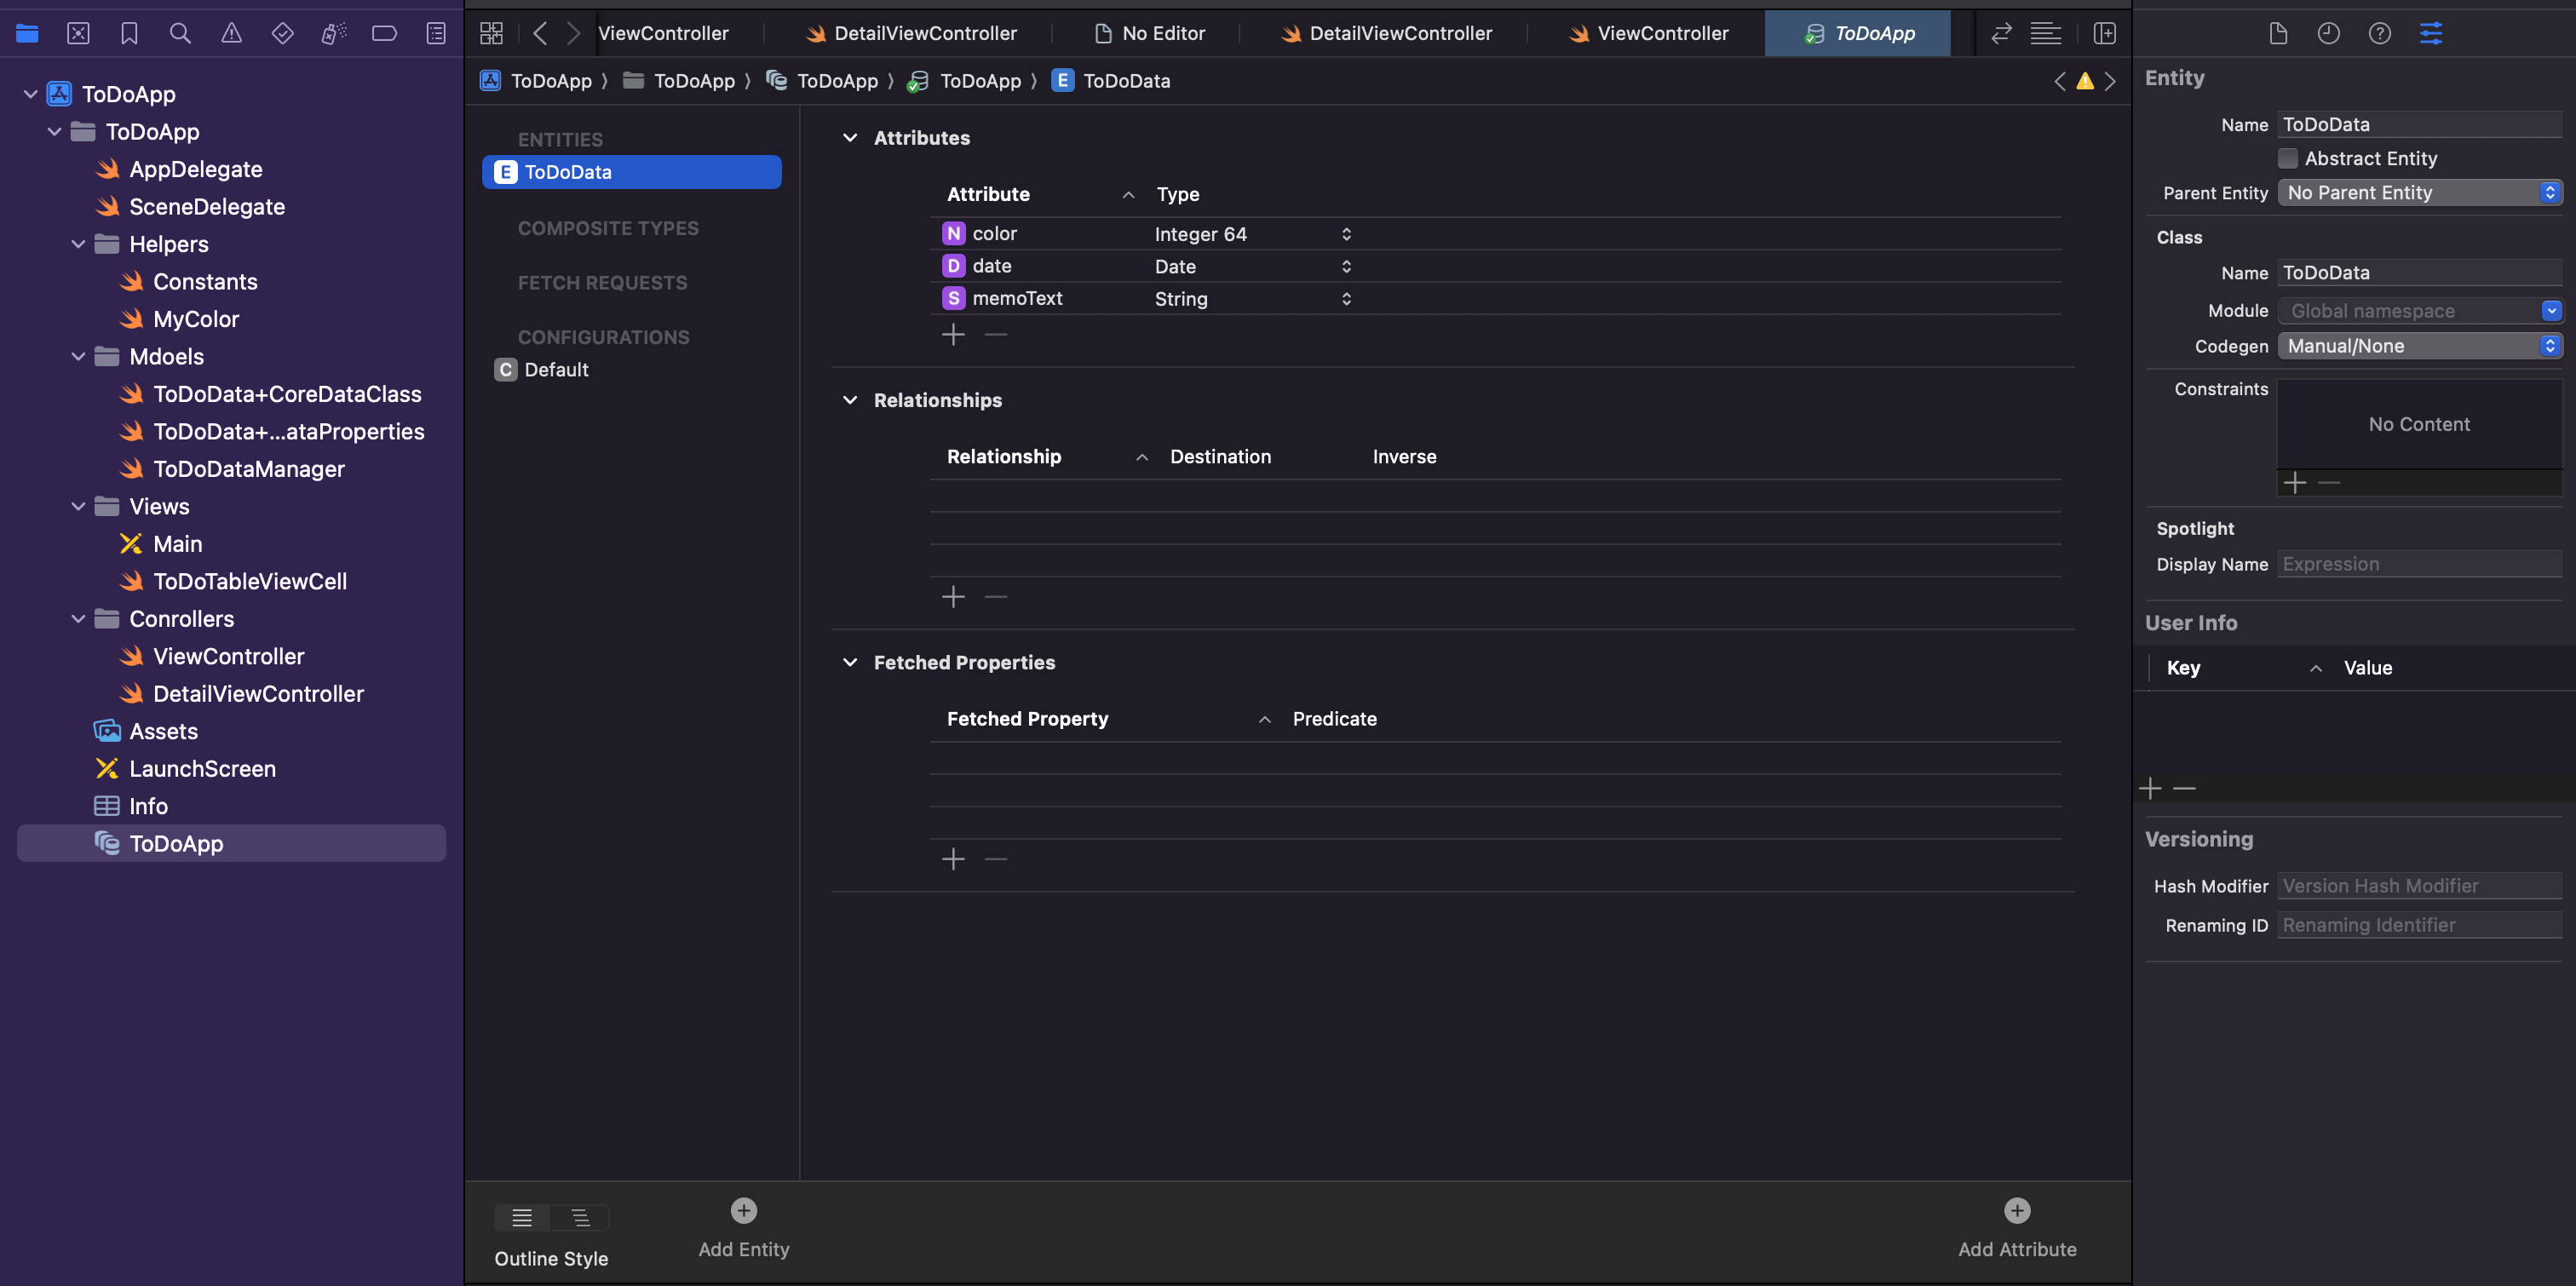This screenshot has height=1286, width=2576.
Task: Collapse the Relationships section
Action: pyautogui.click(x=850, y=400)
